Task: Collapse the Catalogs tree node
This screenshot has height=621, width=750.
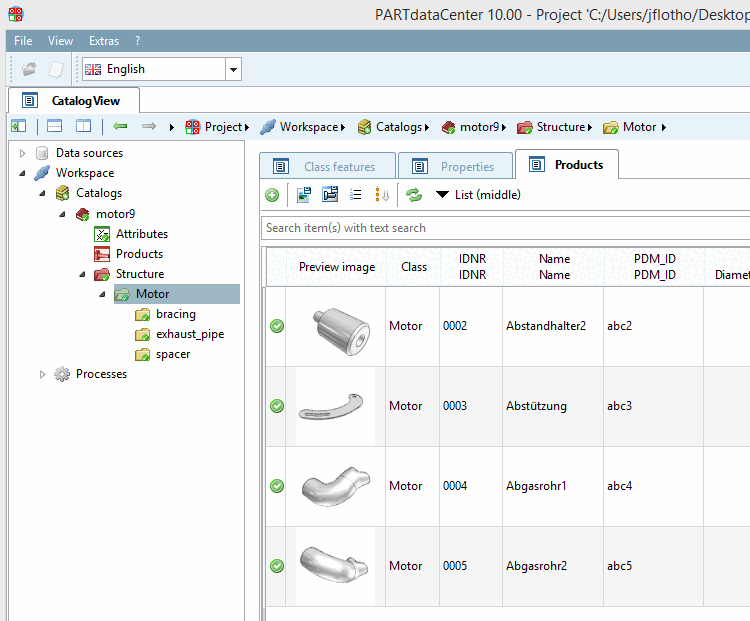Action: click(x=42, y=193)
